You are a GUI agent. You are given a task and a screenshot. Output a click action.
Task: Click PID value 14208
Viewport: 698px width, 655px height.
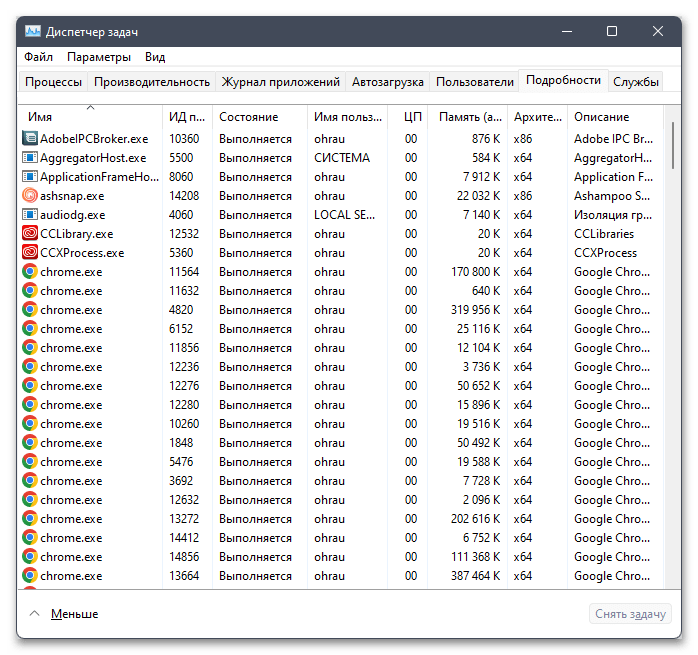(x=184, y=196)
